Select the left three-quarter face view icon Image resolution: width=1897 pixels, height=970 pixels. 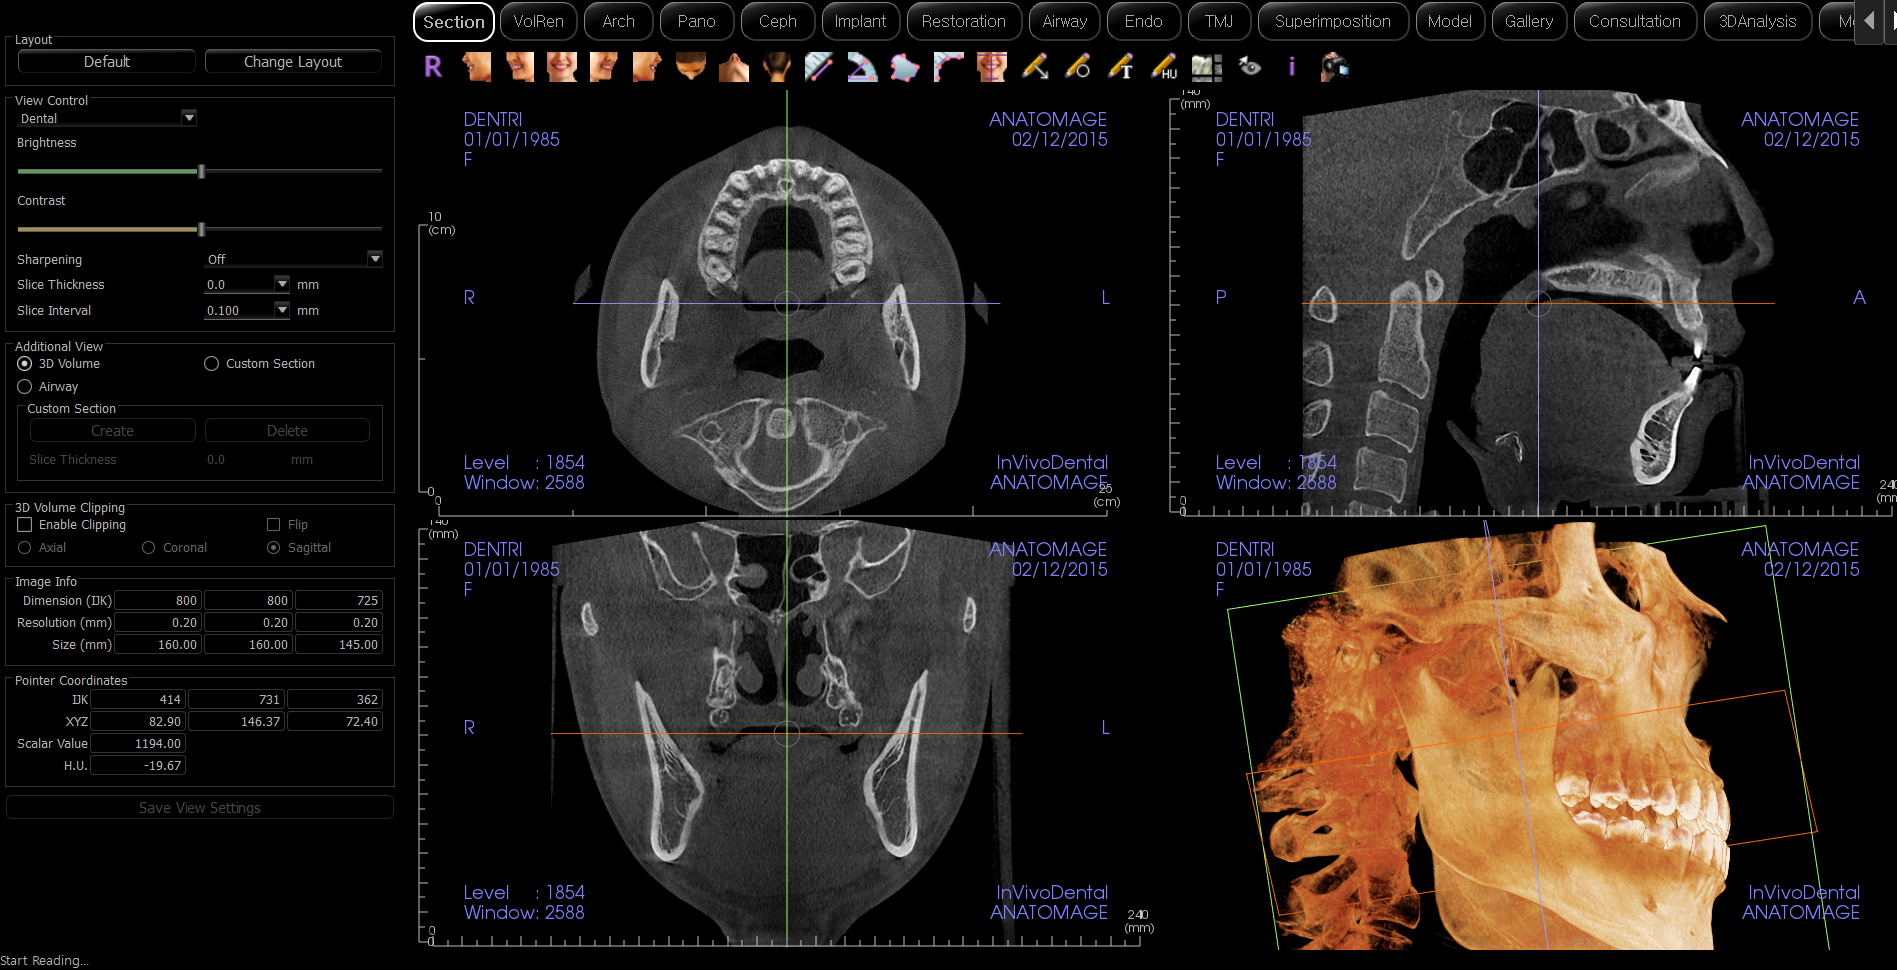[520, 67]
